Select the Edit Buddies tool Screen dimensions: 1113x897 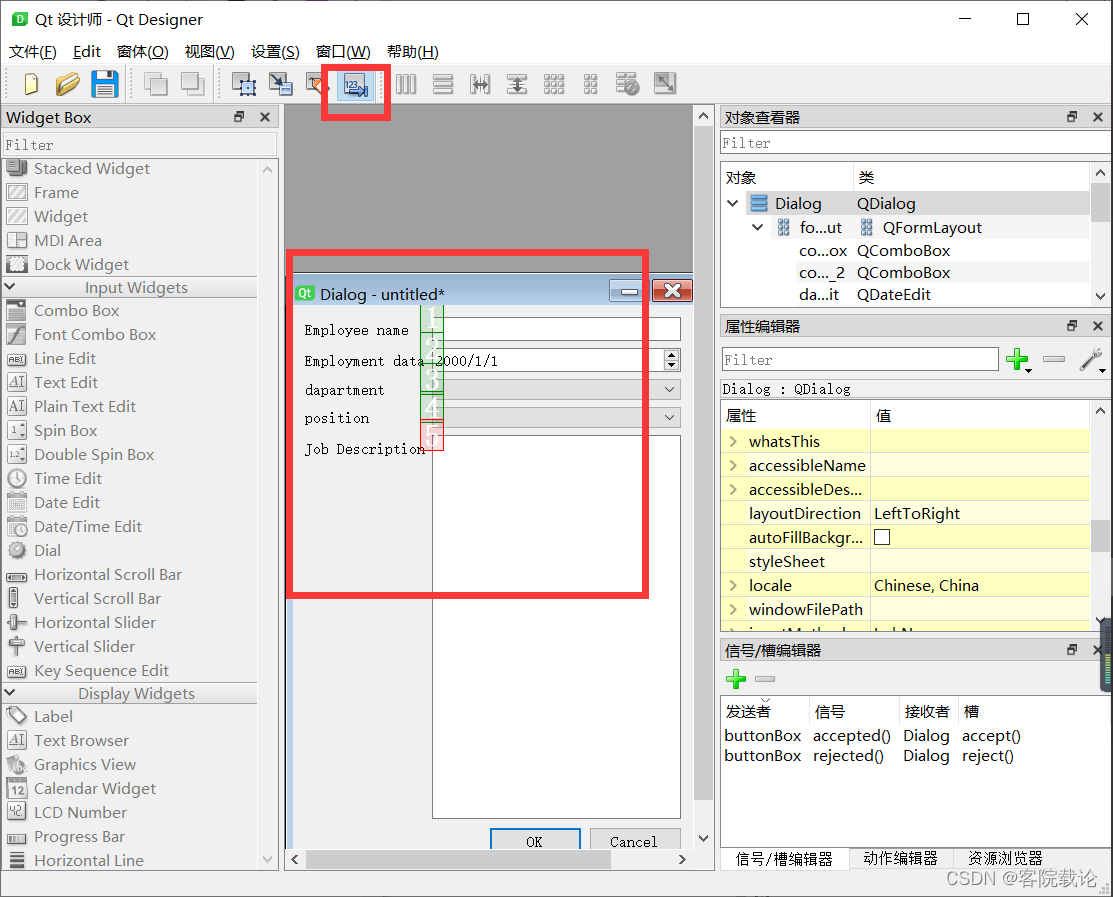(318, 84)
